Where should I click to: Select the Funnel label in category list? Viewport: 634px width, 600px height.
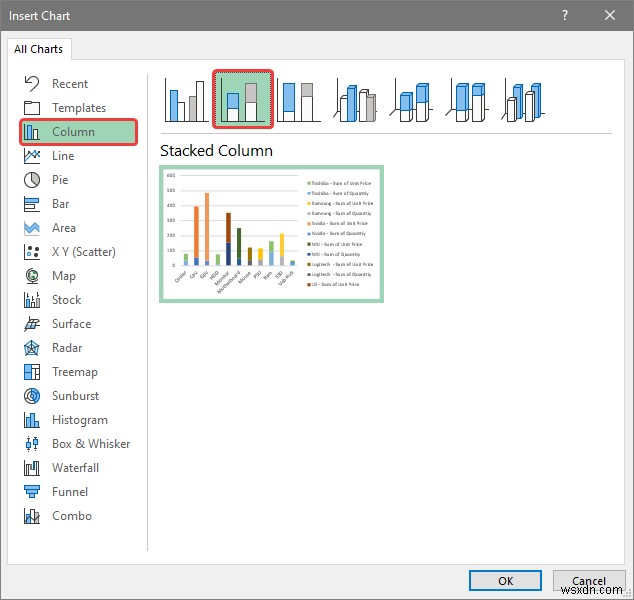[x=70, y=492]
